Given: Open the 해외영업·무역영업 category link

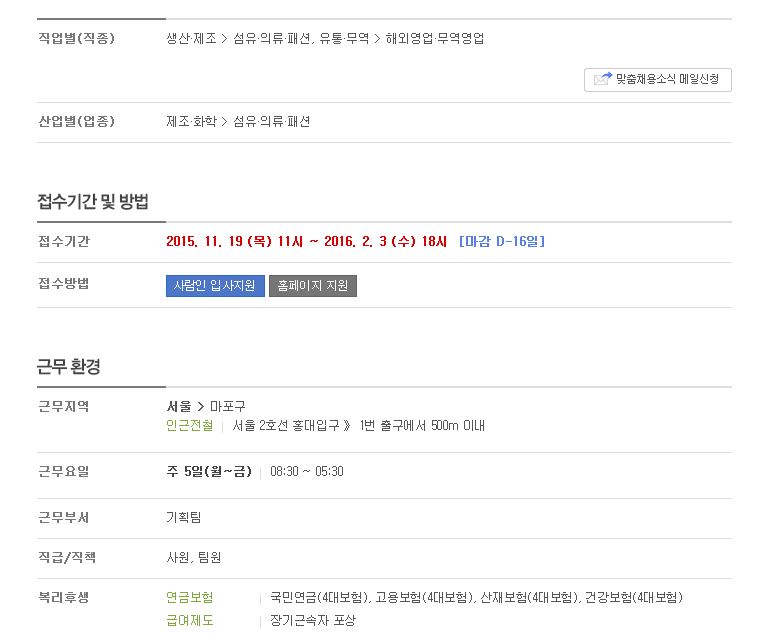Looking at the screenshot, I should pyautogui.click(x=434, y=39).
